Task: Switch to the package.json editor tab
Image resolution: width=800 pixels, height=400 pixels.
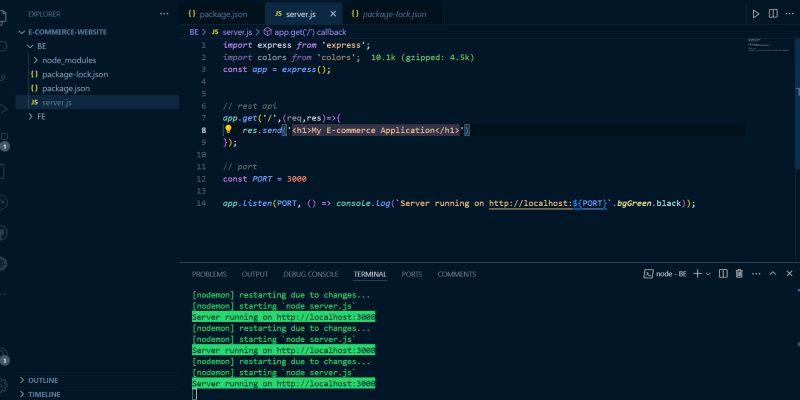Action: pyautogui.click(x=222, y=15)
